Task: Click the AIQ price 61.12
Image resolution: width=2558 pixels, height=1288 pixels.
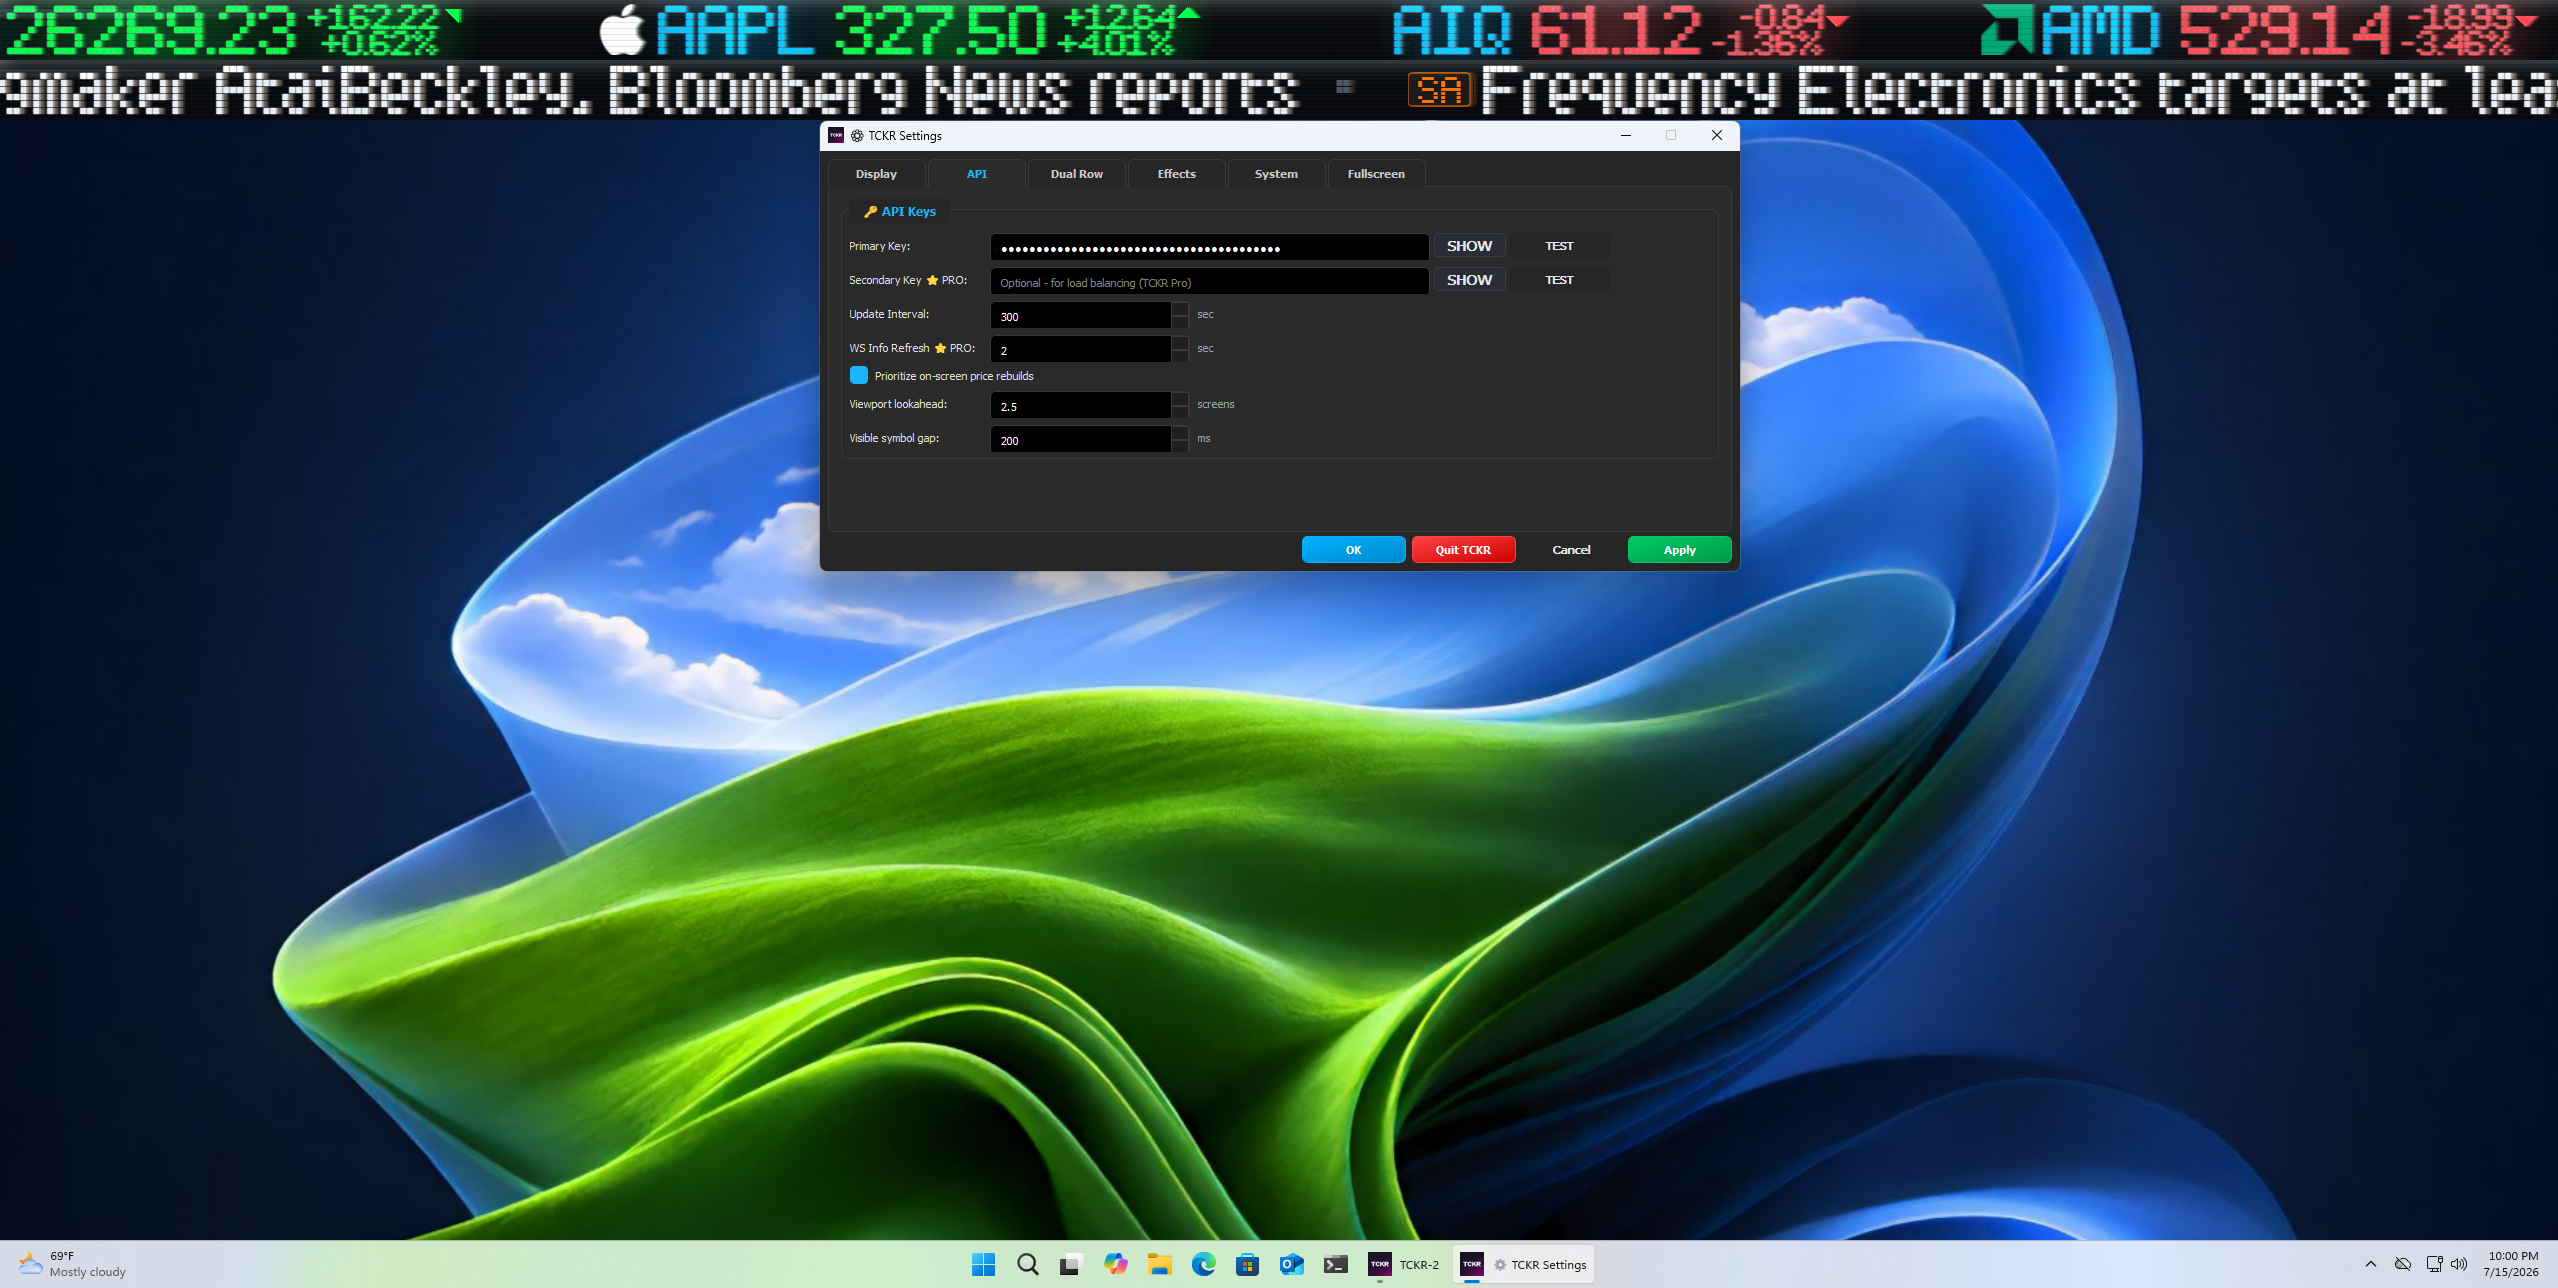Action: (1615, 31)
